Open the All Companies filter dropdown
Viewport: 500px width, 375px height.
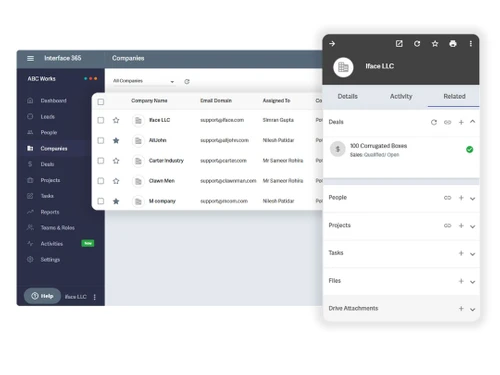coord(144,81)
